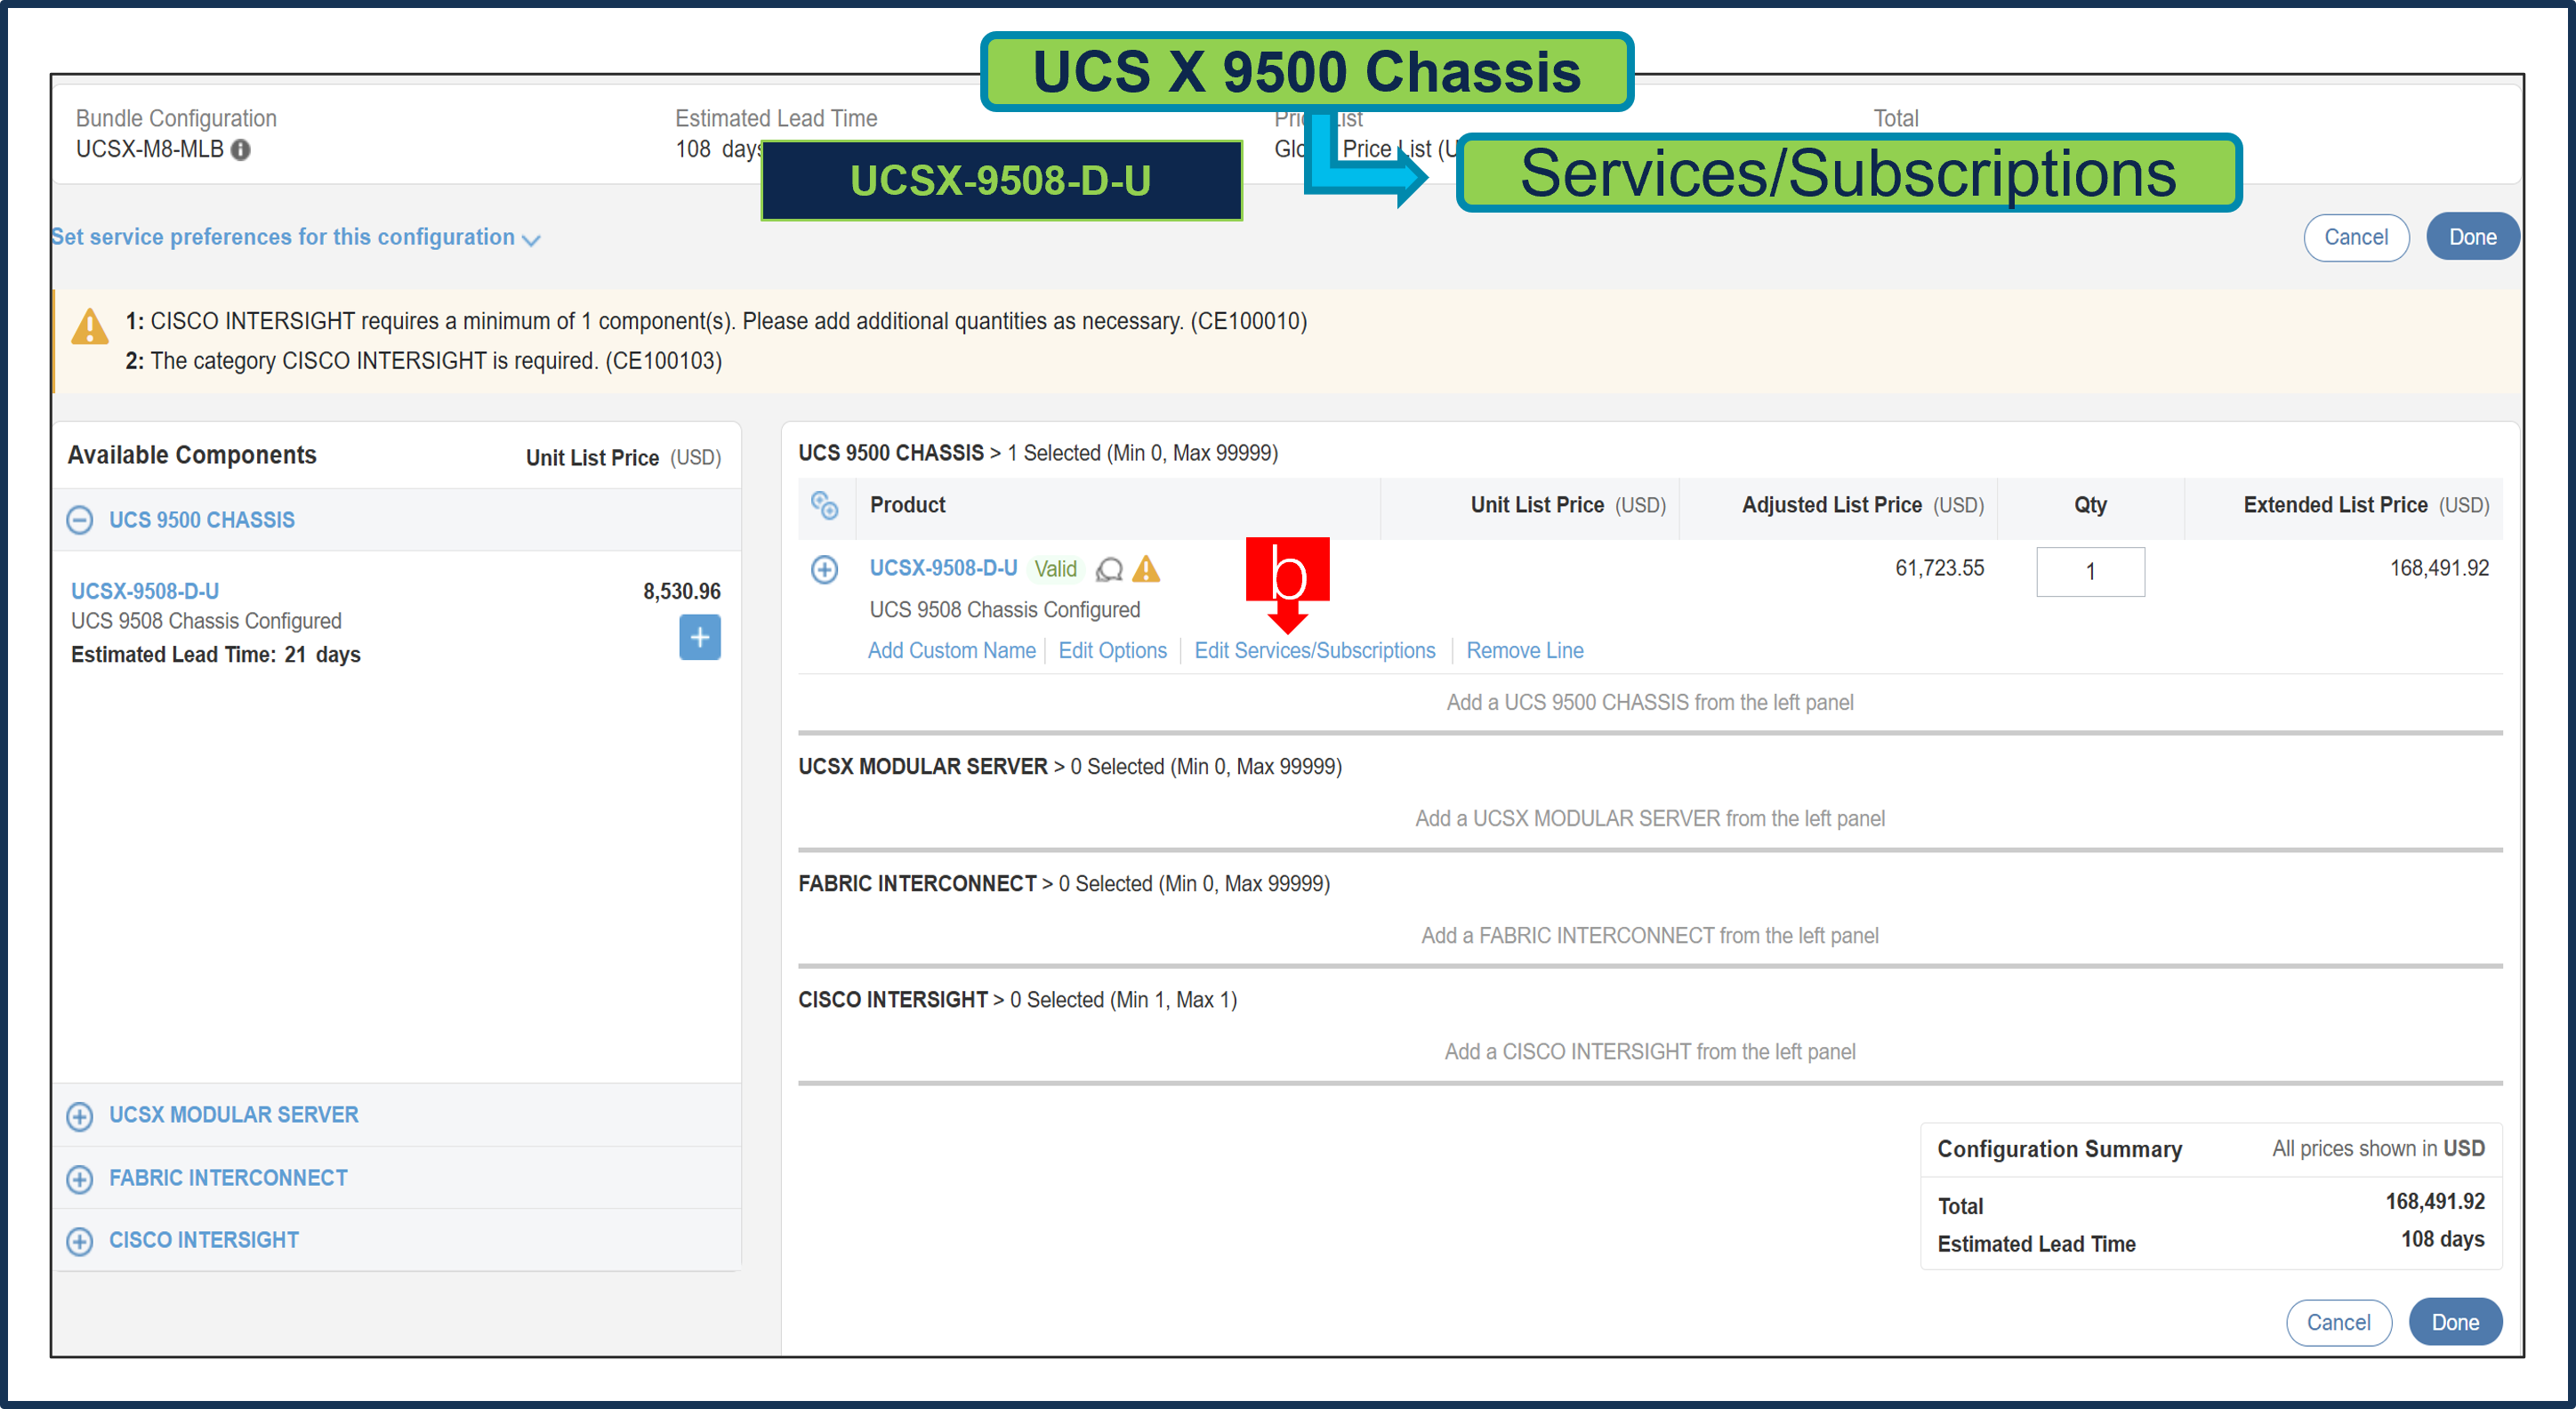Click the UCSX-M8-MLB bundle configuration name

coord(150,149)
